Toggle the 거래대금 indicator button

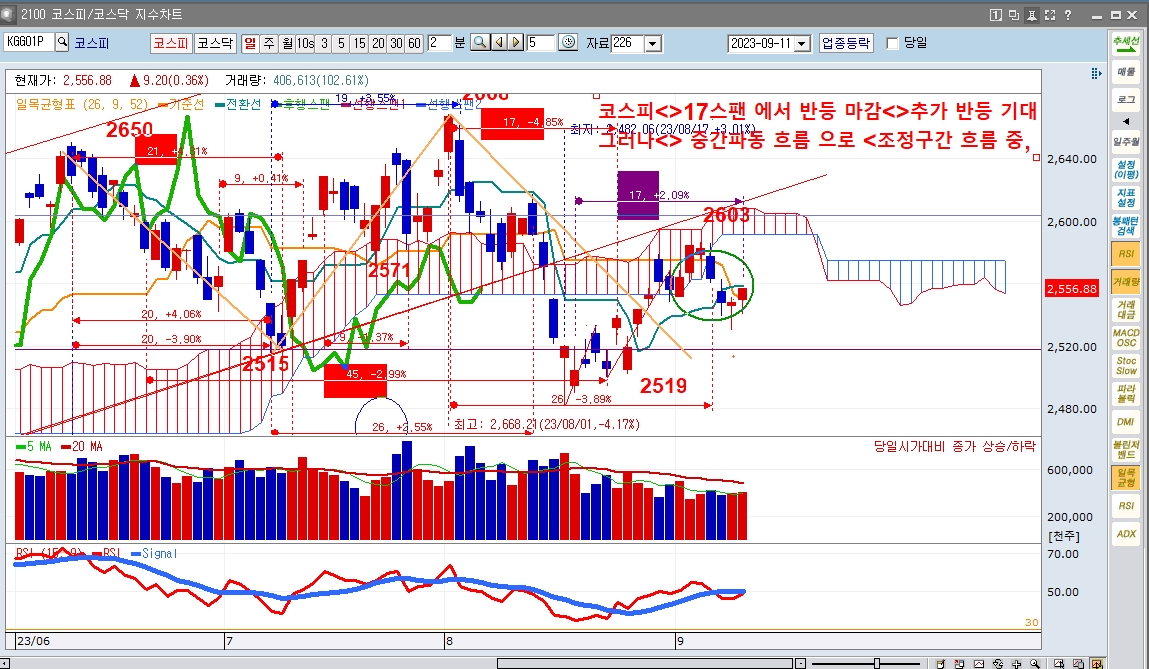1126,309
